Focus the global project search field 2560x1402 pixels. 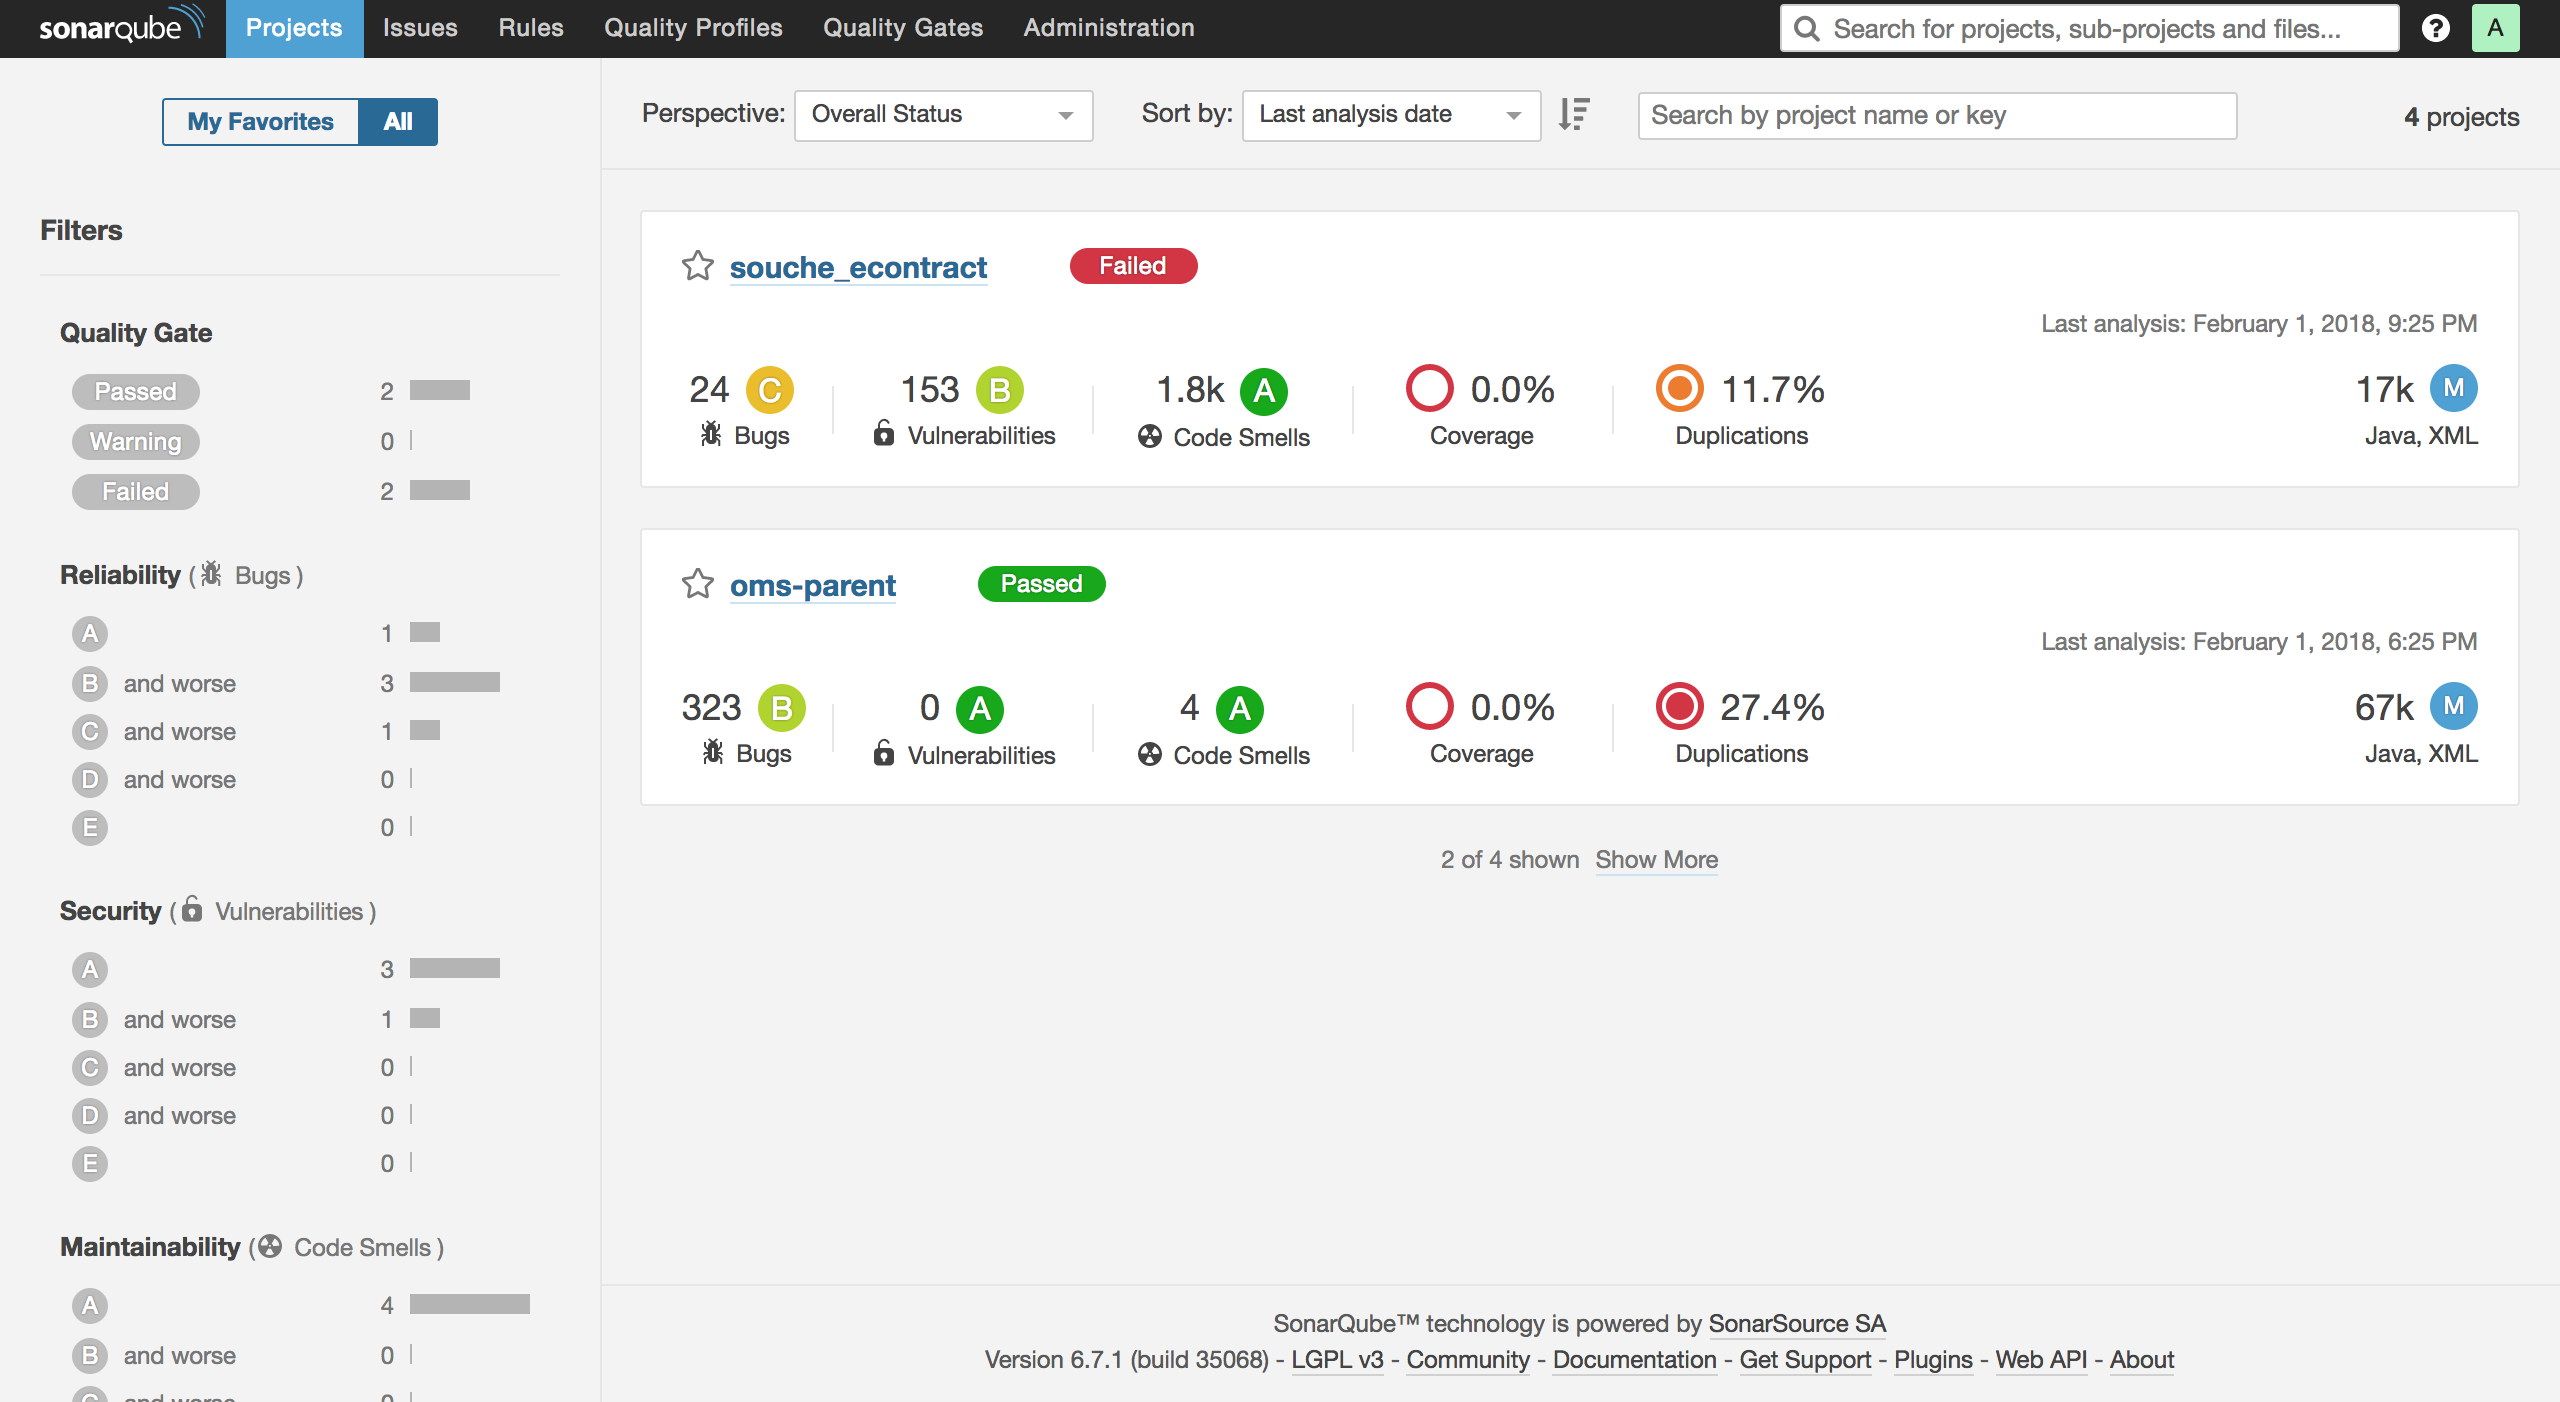pos(2090,28)
